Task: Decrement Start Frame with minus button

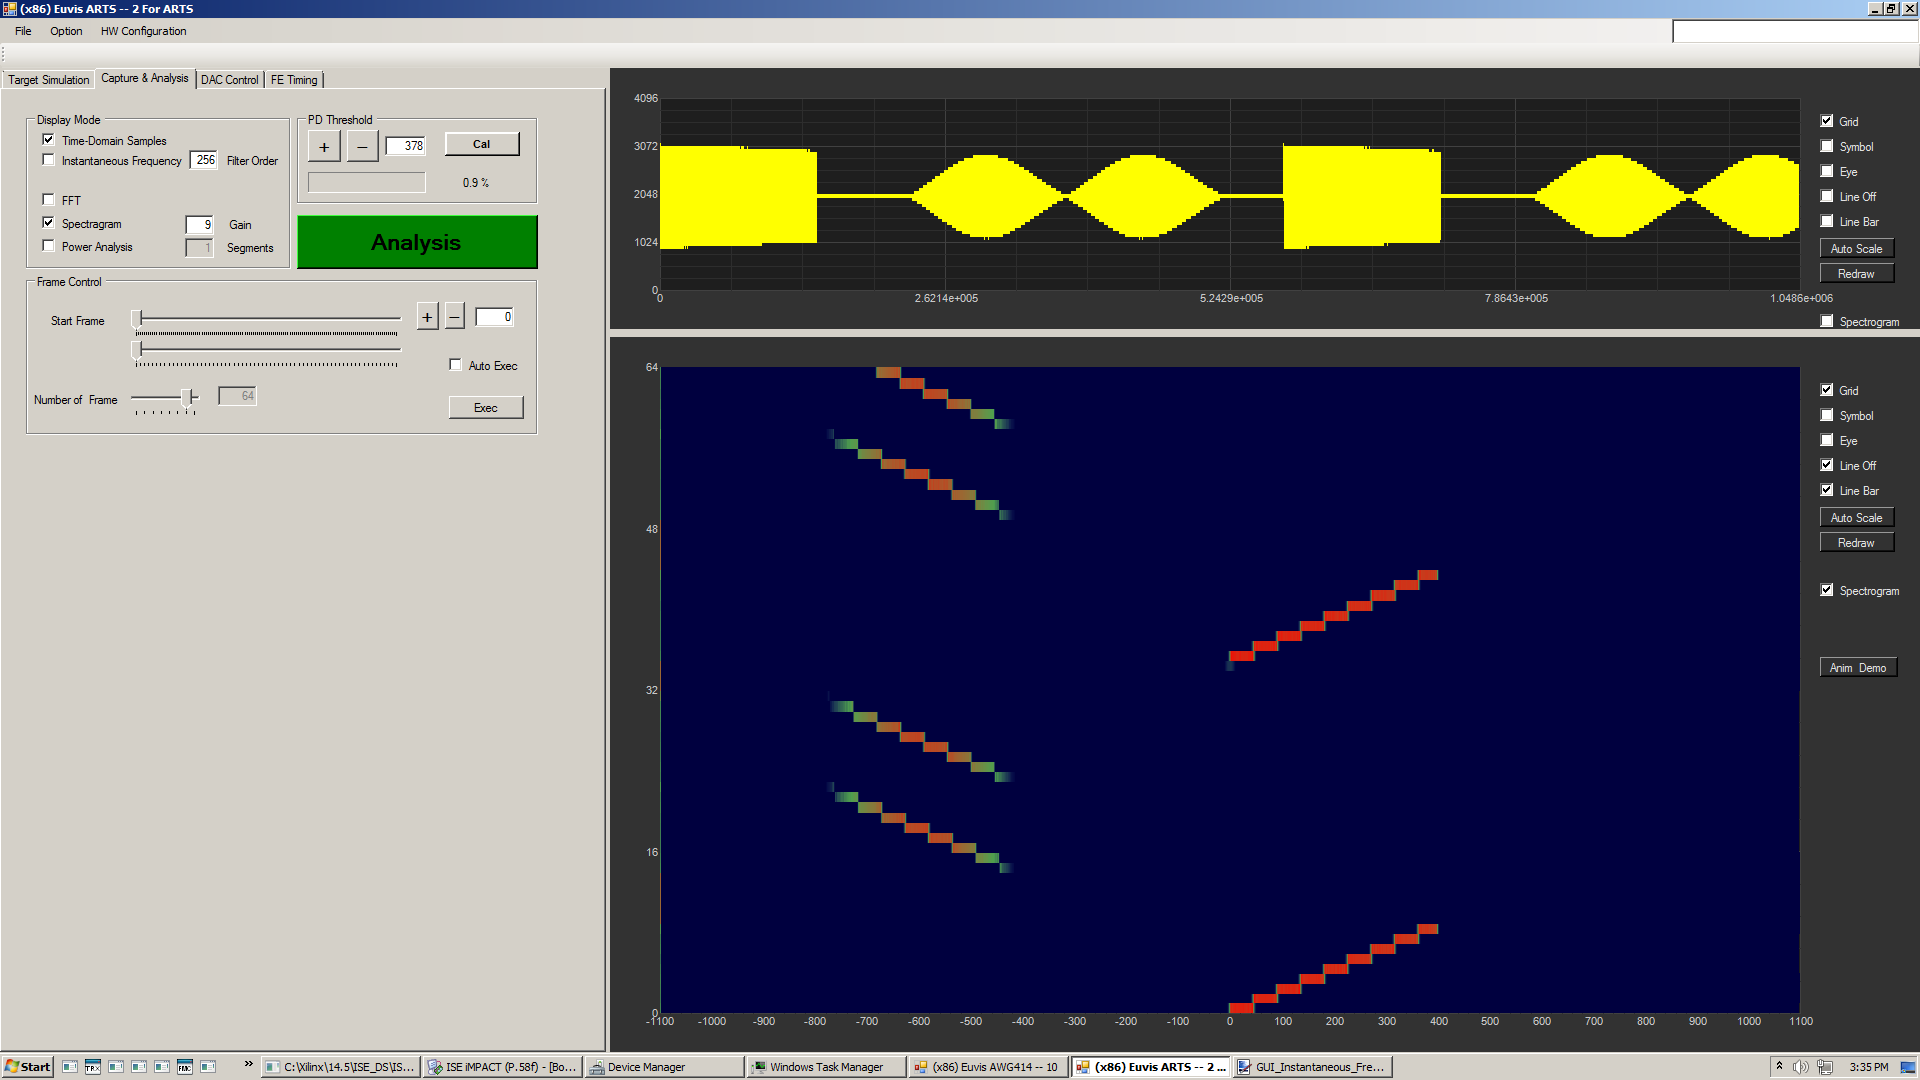Action: pos(455,317)
